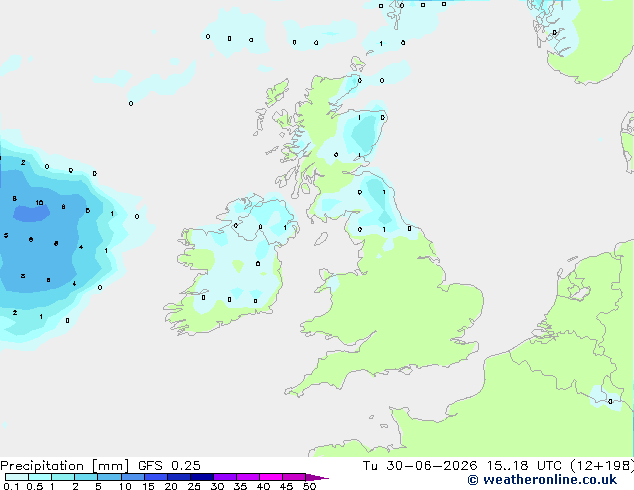
Task: Click the '20' legend scale label
Action: [x=171, y=486]
